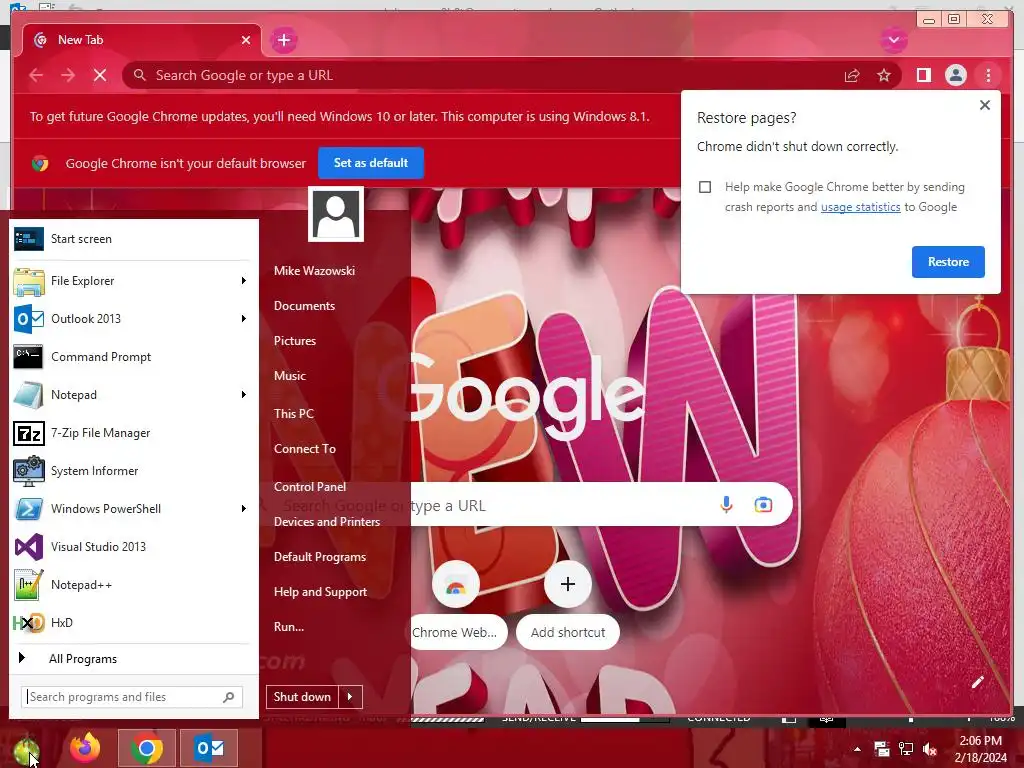Image resolution: width=1024 pixels, height=768 pixels.
Task: Click the user account picture
Action: click(x=336, y=214)
